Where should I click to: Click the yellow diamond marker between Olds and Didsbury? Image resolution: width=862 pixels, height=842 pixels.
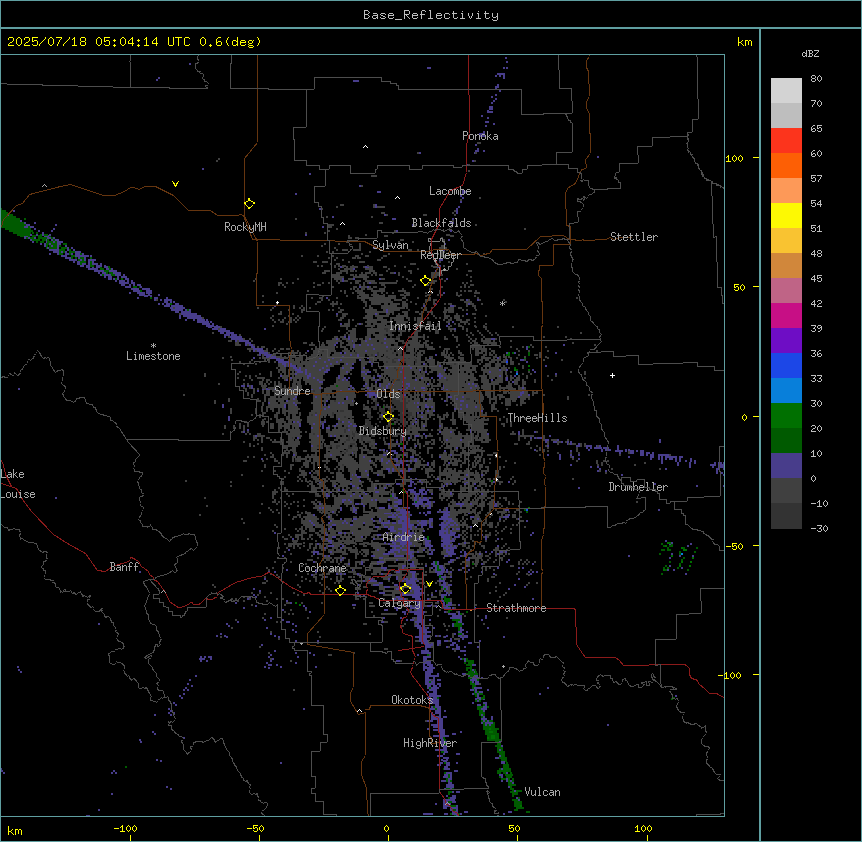pyautogui.click(x=388, y=417)
